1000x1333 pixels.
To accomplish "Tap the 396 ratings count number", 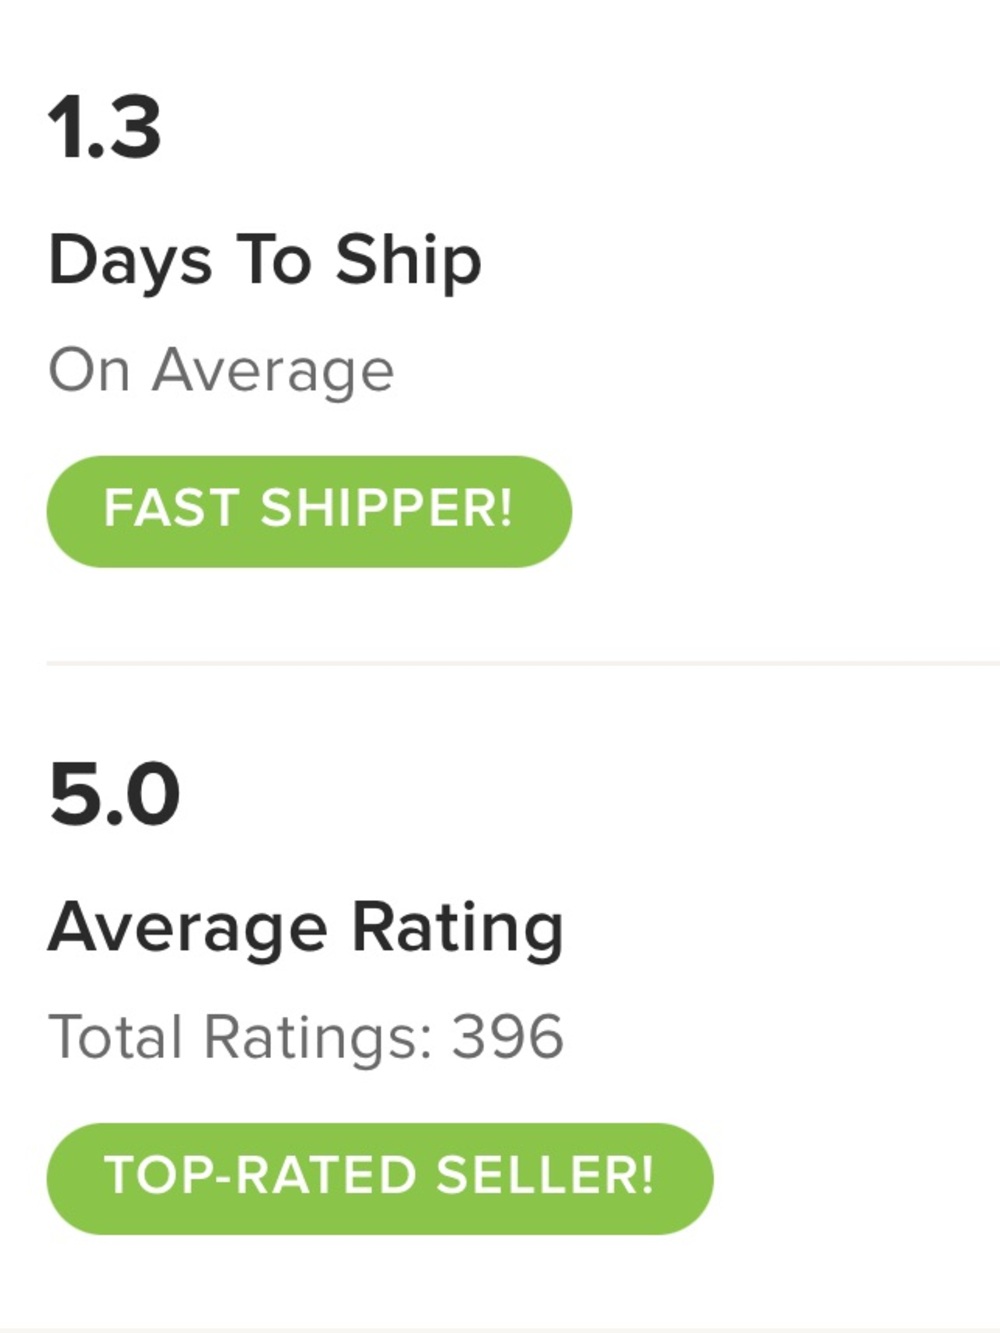I will pyautogui.click(x=508, y=1037).
